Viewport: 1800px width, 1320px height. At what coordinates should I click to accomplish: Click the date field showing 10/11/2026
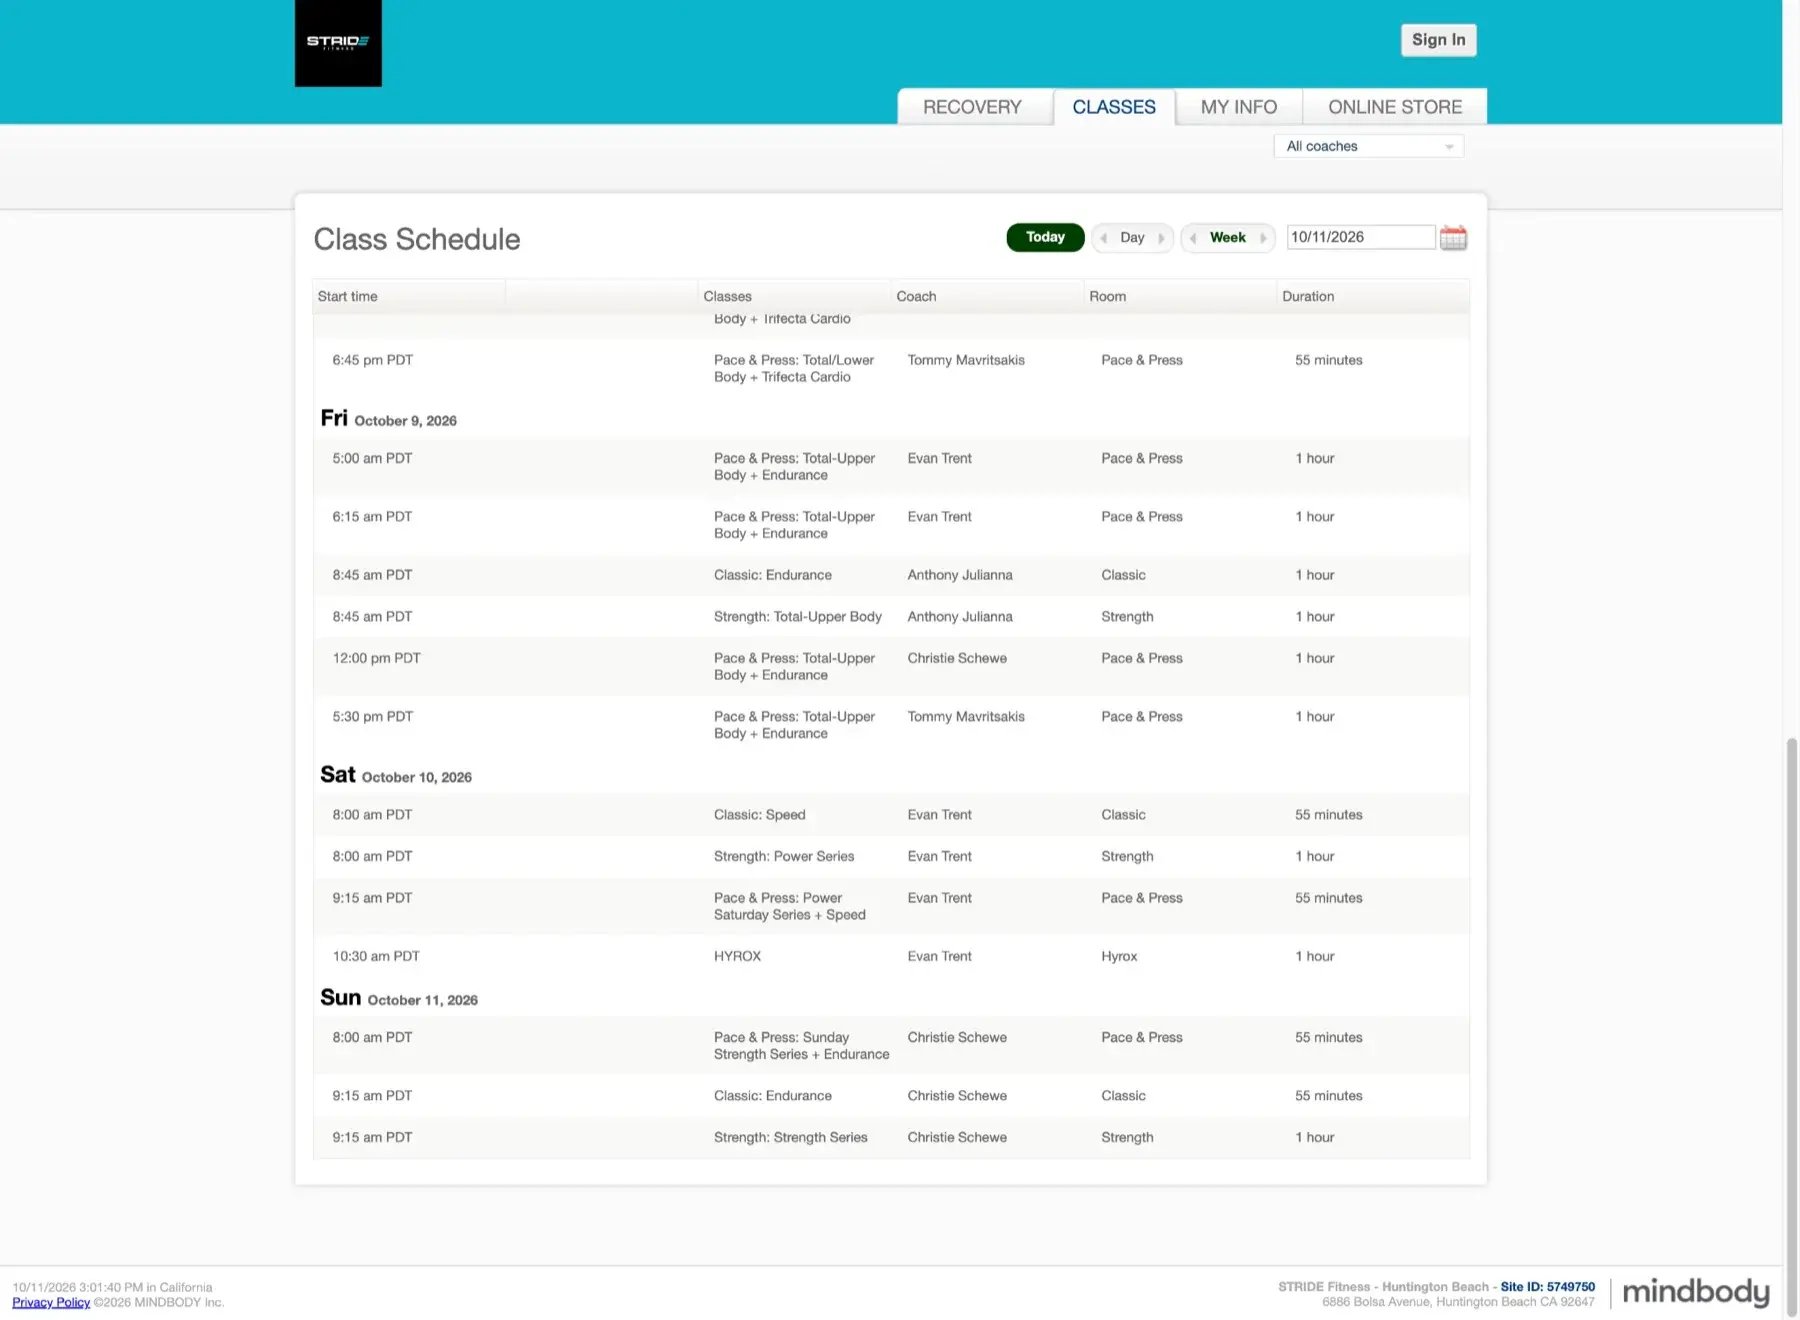coord(1360,237)
